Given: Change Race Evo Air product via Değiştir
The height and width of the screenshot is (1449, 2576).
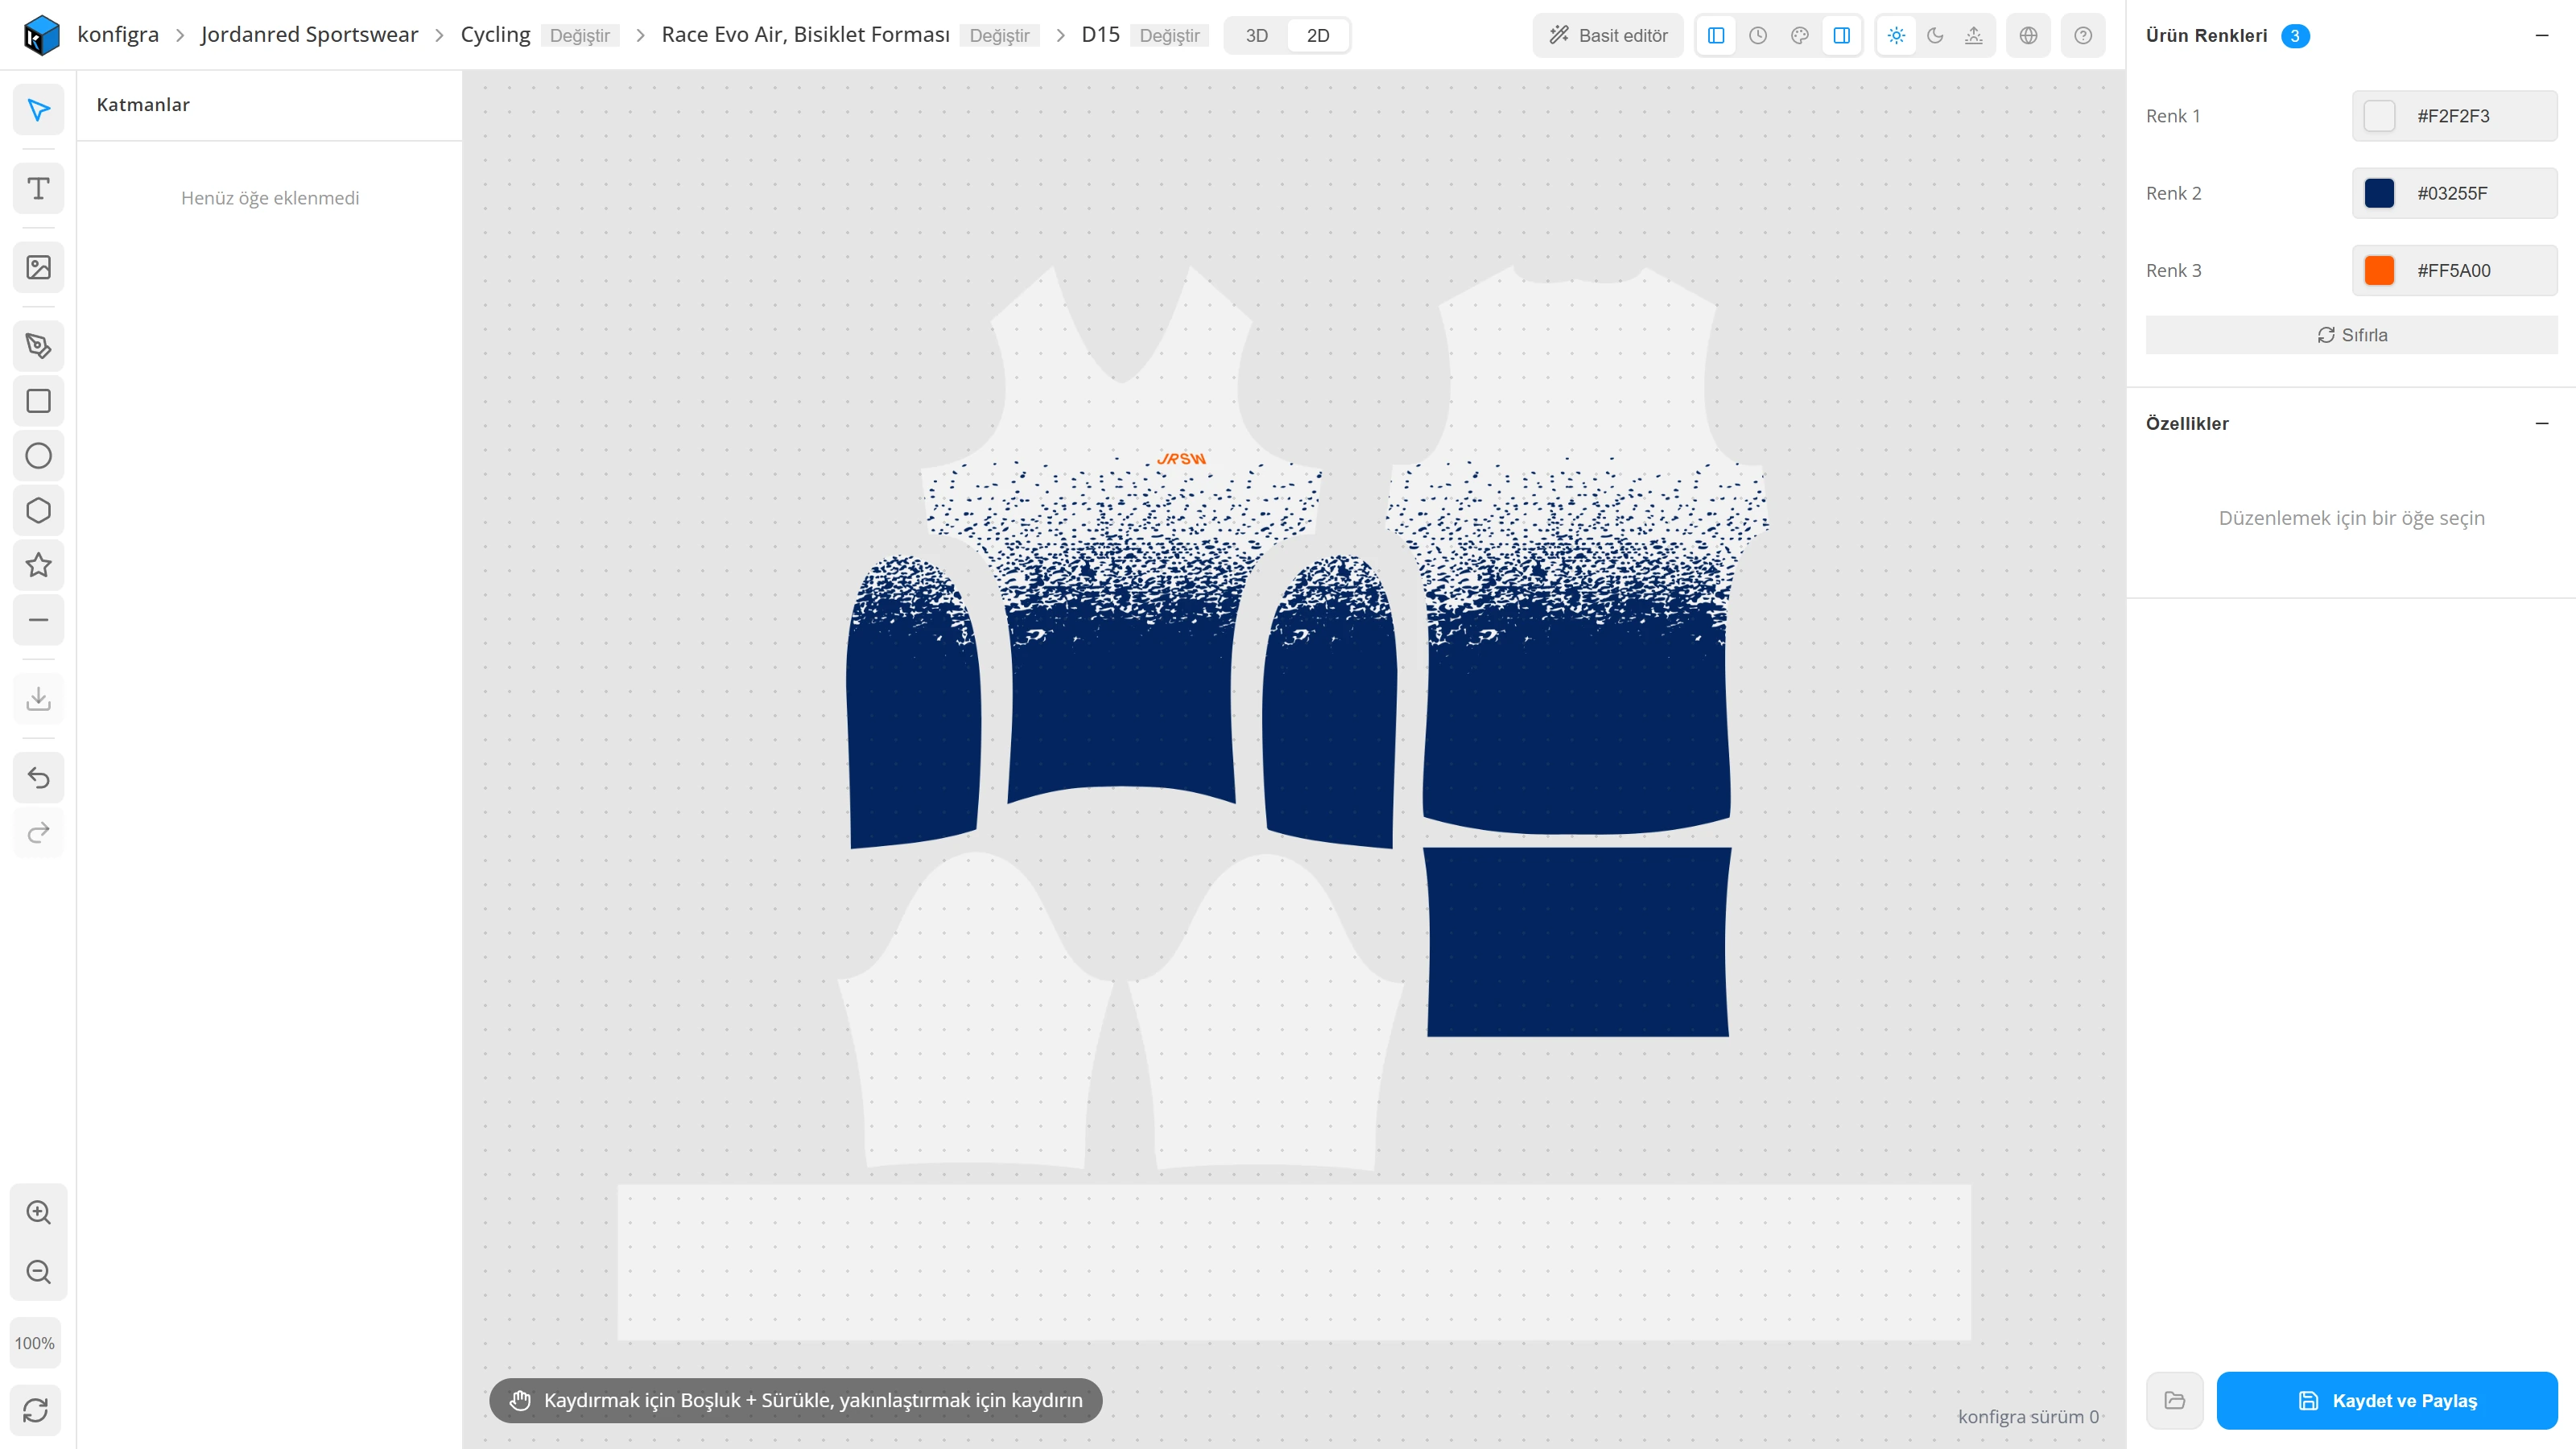Looking at the screenshot, I should [999, 35].
